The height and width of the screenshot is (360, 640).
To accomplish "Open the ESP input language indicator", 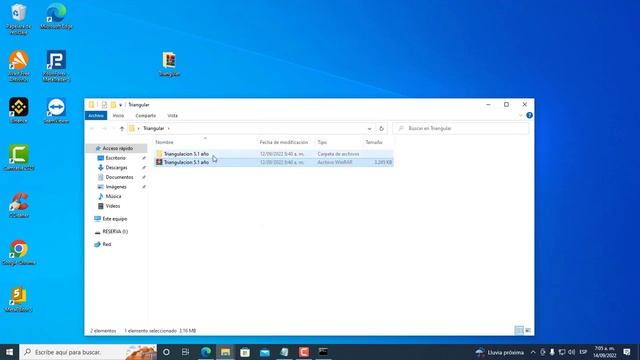I will pos(583,352).
